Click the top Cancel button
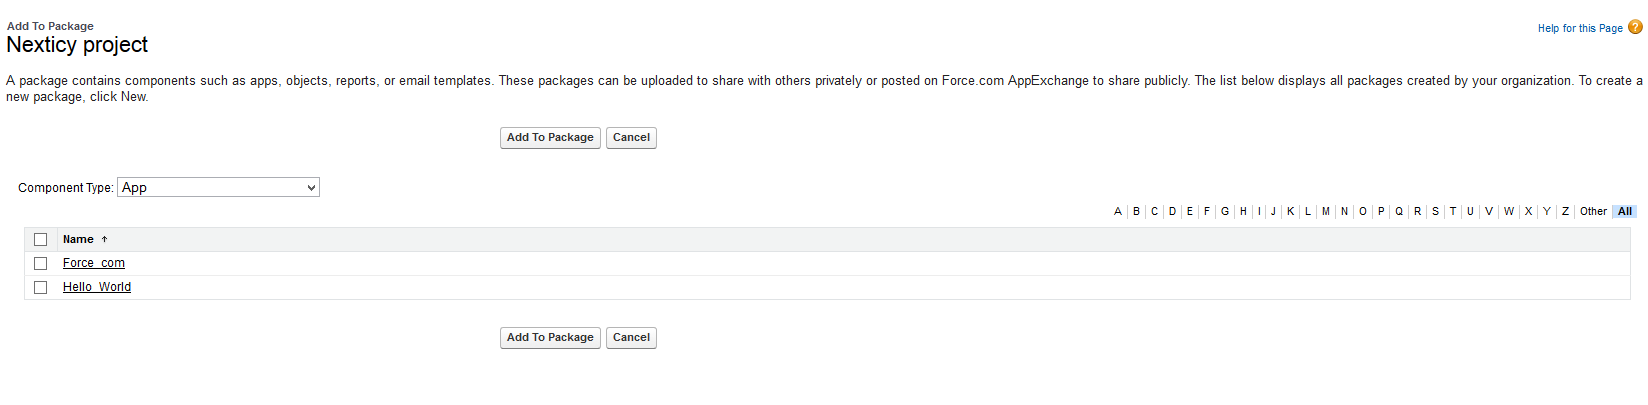This screenshot has width=1648, height=405. pyautogui.click(x=631, y=138)
